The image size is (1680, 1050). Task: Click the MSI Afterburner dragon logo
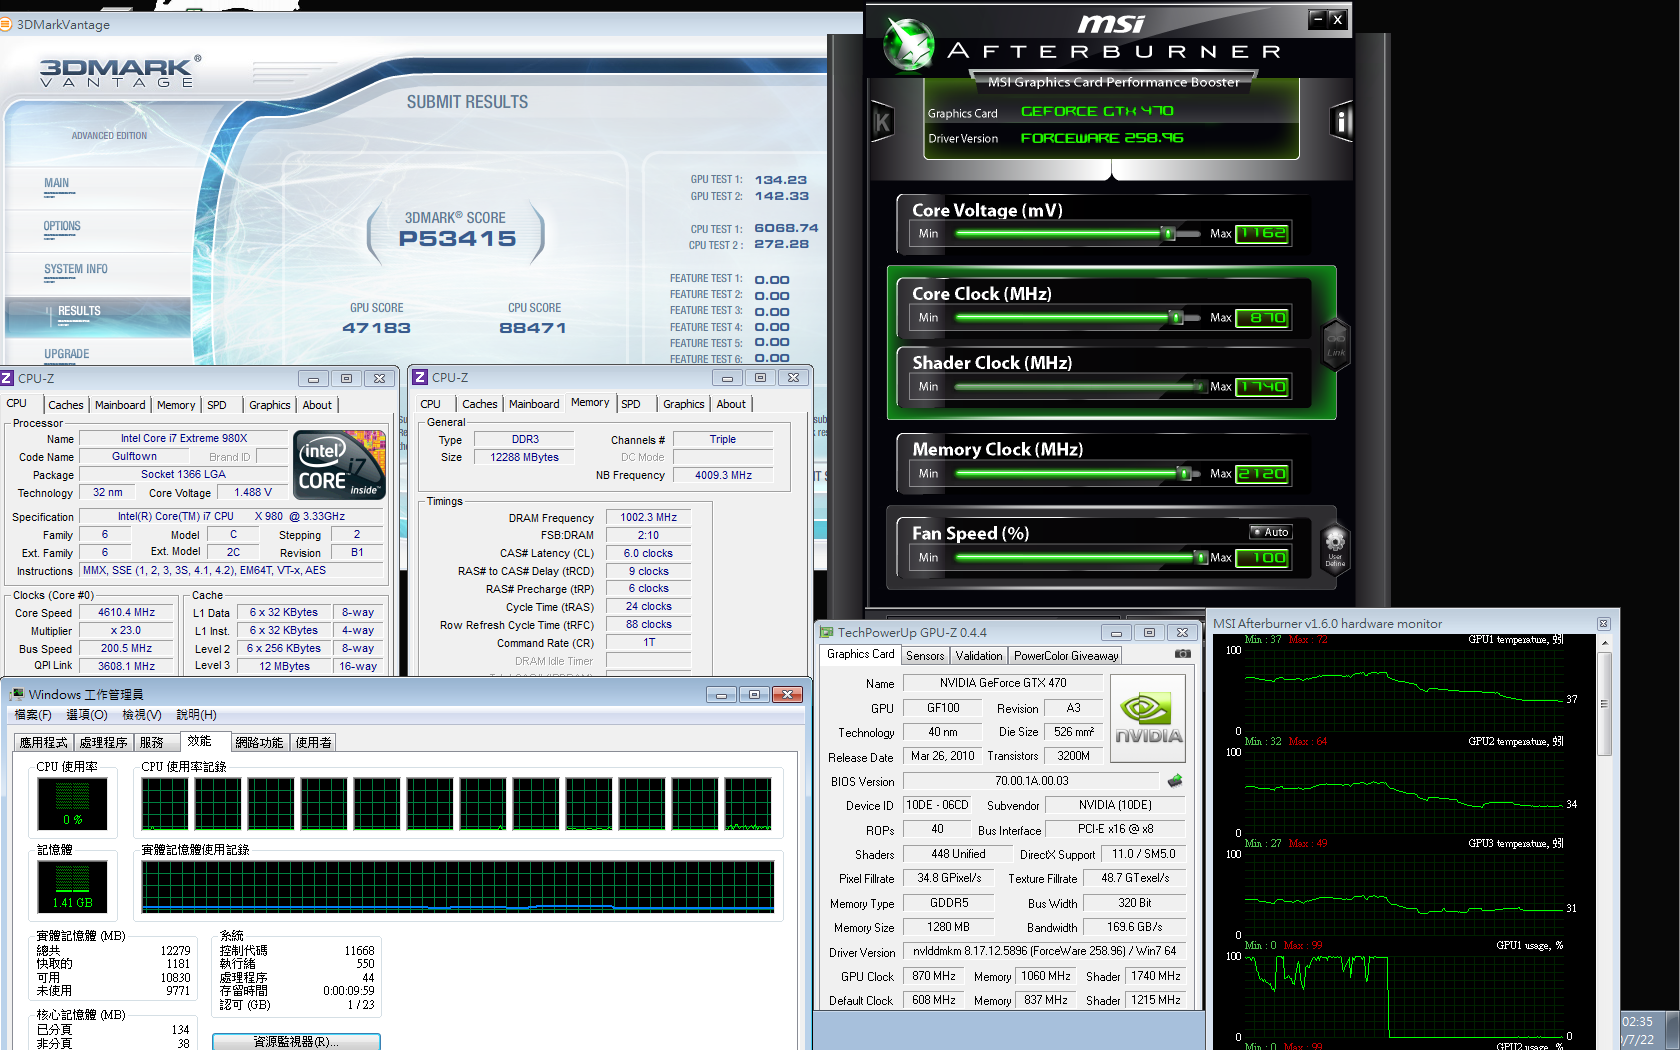(x=909, y=44)
